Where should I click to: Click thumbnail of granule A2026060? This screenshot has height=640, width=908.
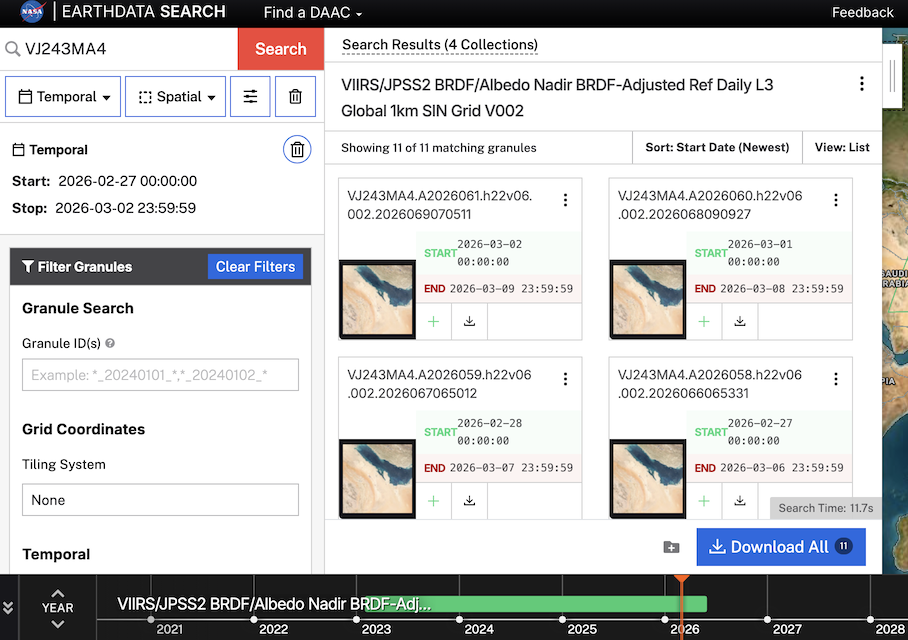[648, 299]
